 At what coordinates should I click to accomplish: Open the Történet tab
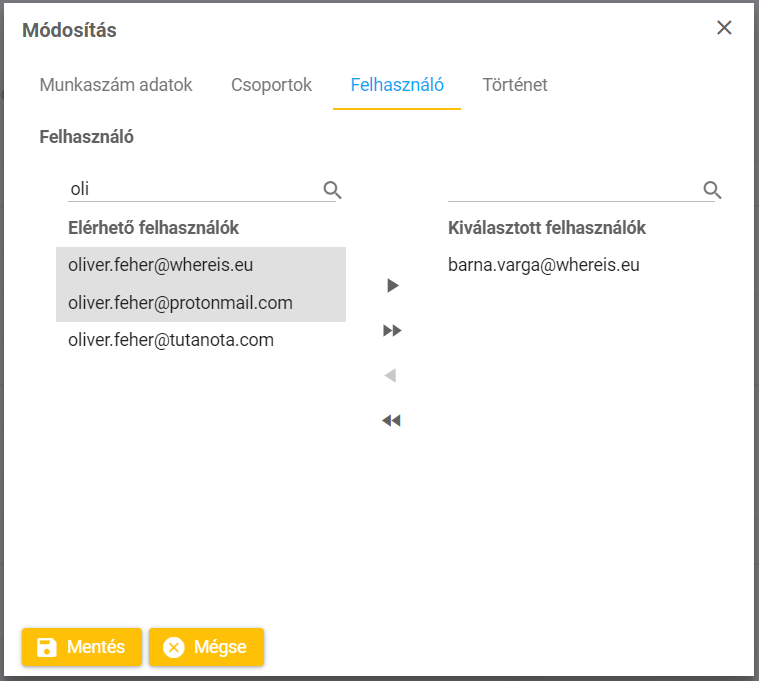click(514, 85)
